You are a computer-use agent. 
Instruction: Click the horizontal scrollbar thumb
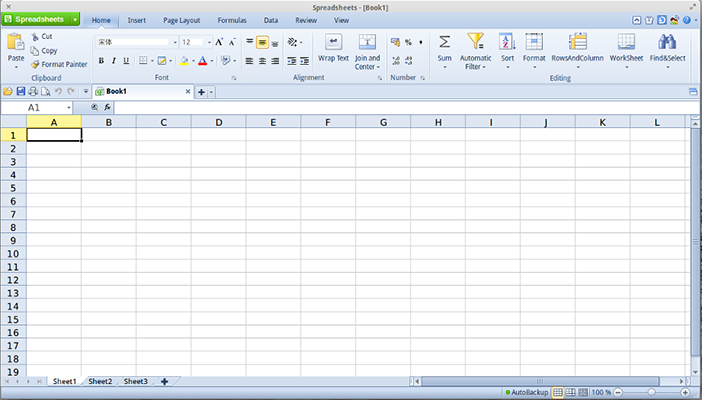(540, 382)
